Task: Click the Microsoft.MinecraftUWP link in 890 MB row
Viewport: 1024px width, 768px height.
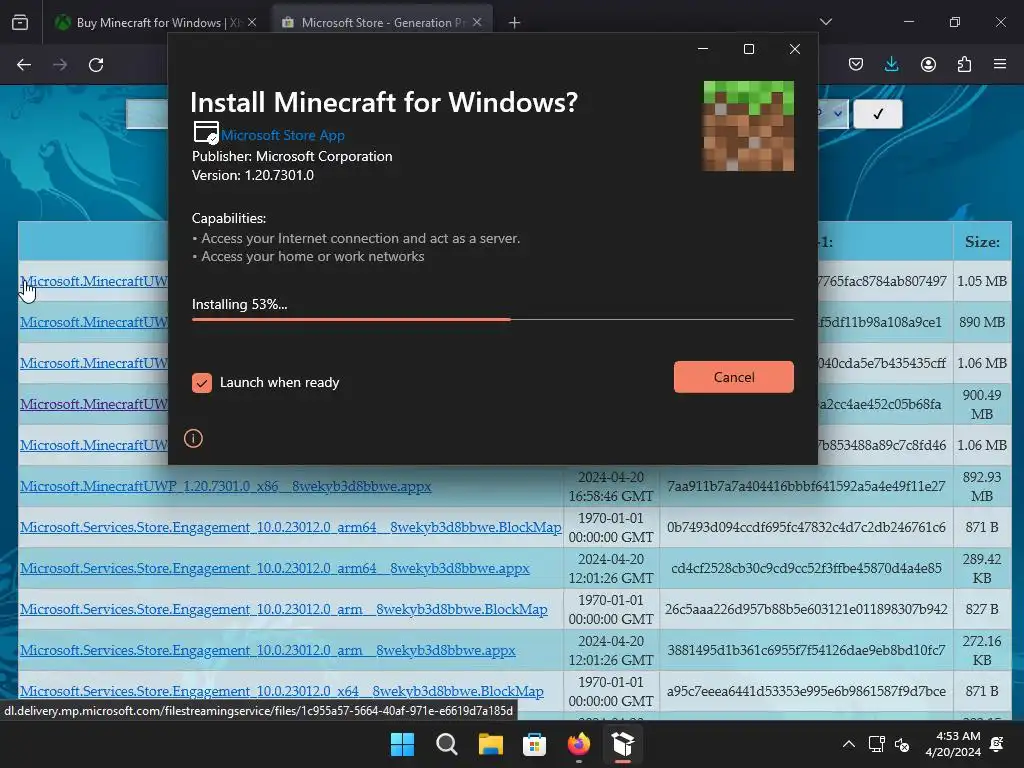Action: point(94,323)
